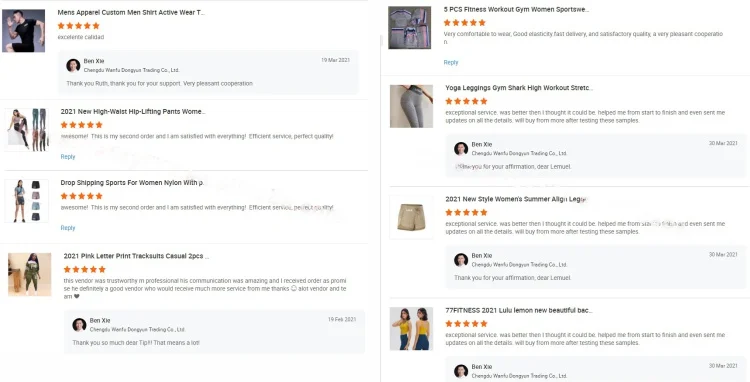Click Reply under Drop Shipping Sports review
750x382 pixels.
coord(68,228)
